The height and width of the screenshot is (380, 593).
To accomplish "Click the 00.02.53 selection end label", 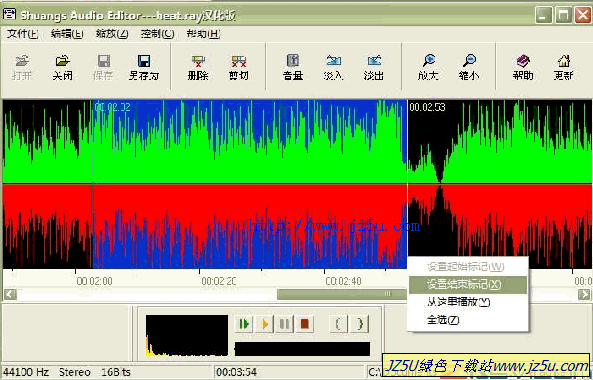I will tap(427, 107).
